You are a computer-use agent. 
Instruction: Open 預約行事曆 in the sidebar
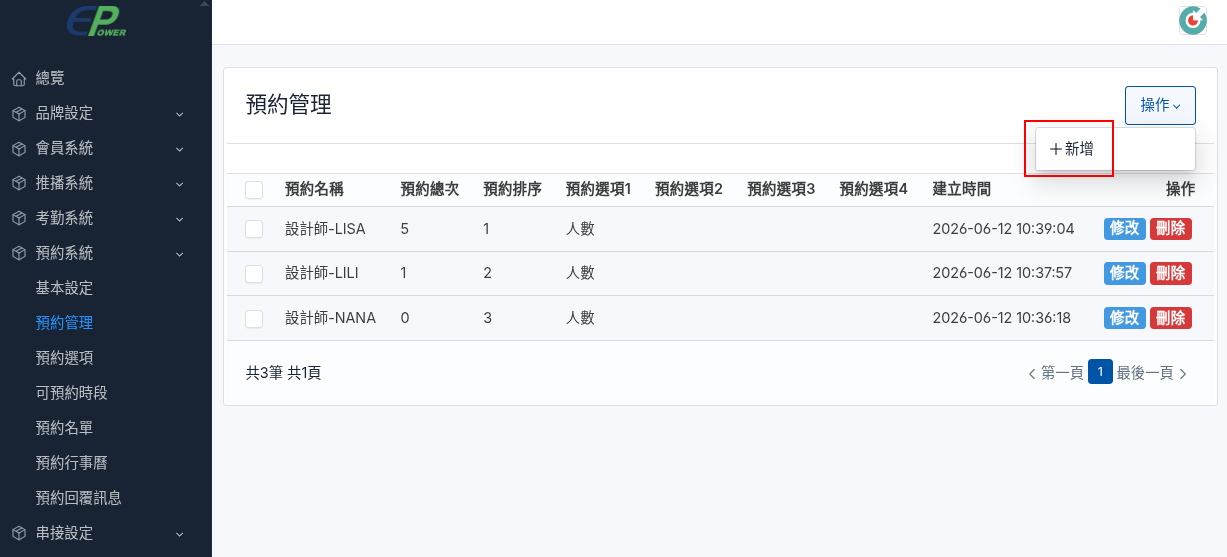[71, 463]
